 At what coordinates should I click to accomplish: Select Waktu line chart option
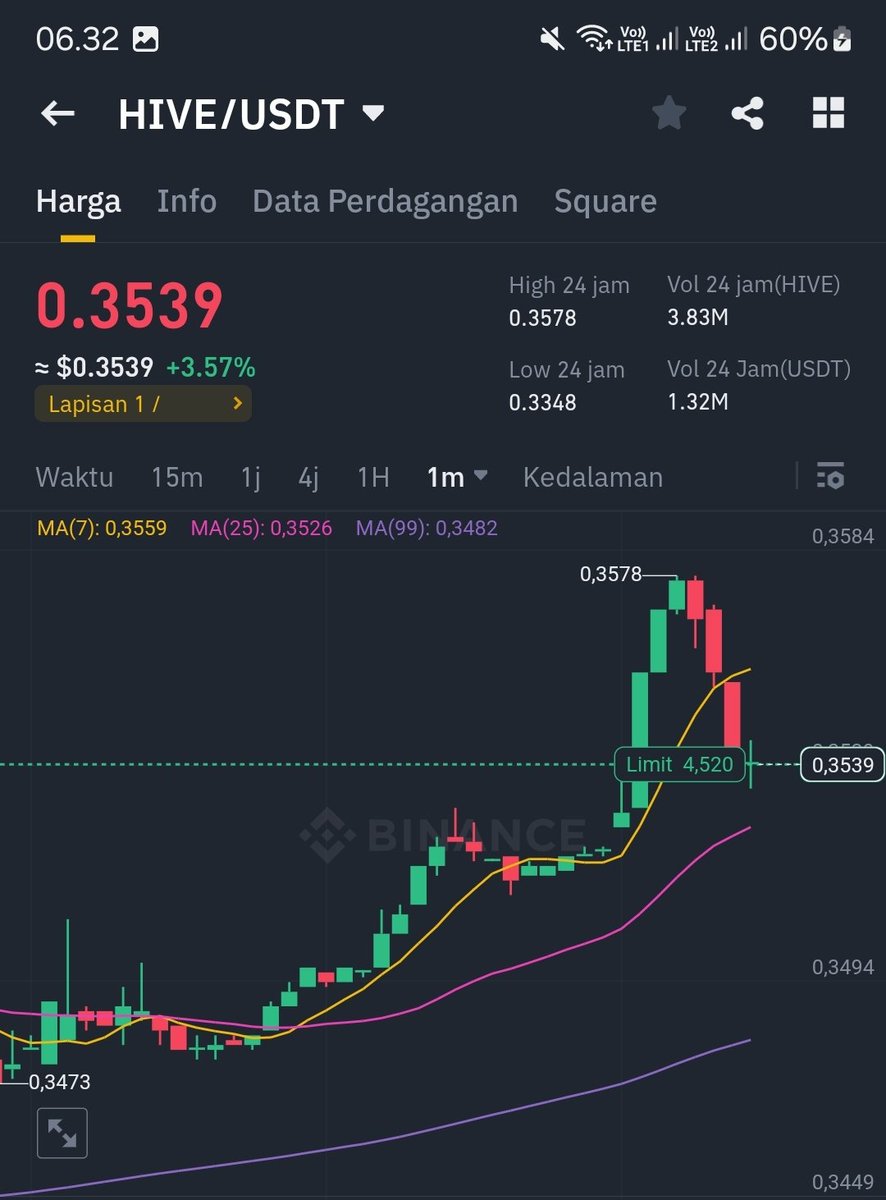(74, 477)
